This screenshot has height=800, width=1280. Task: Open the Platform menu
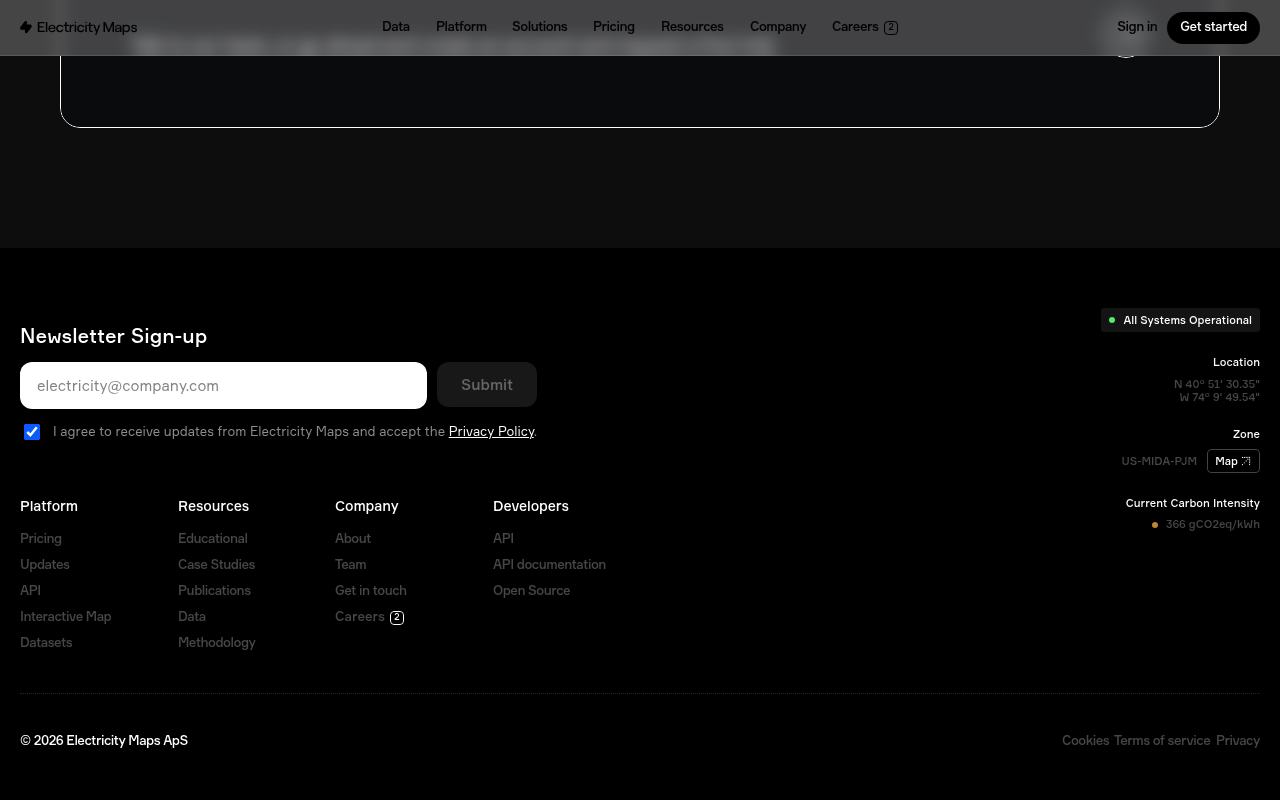tap(461, 27)
